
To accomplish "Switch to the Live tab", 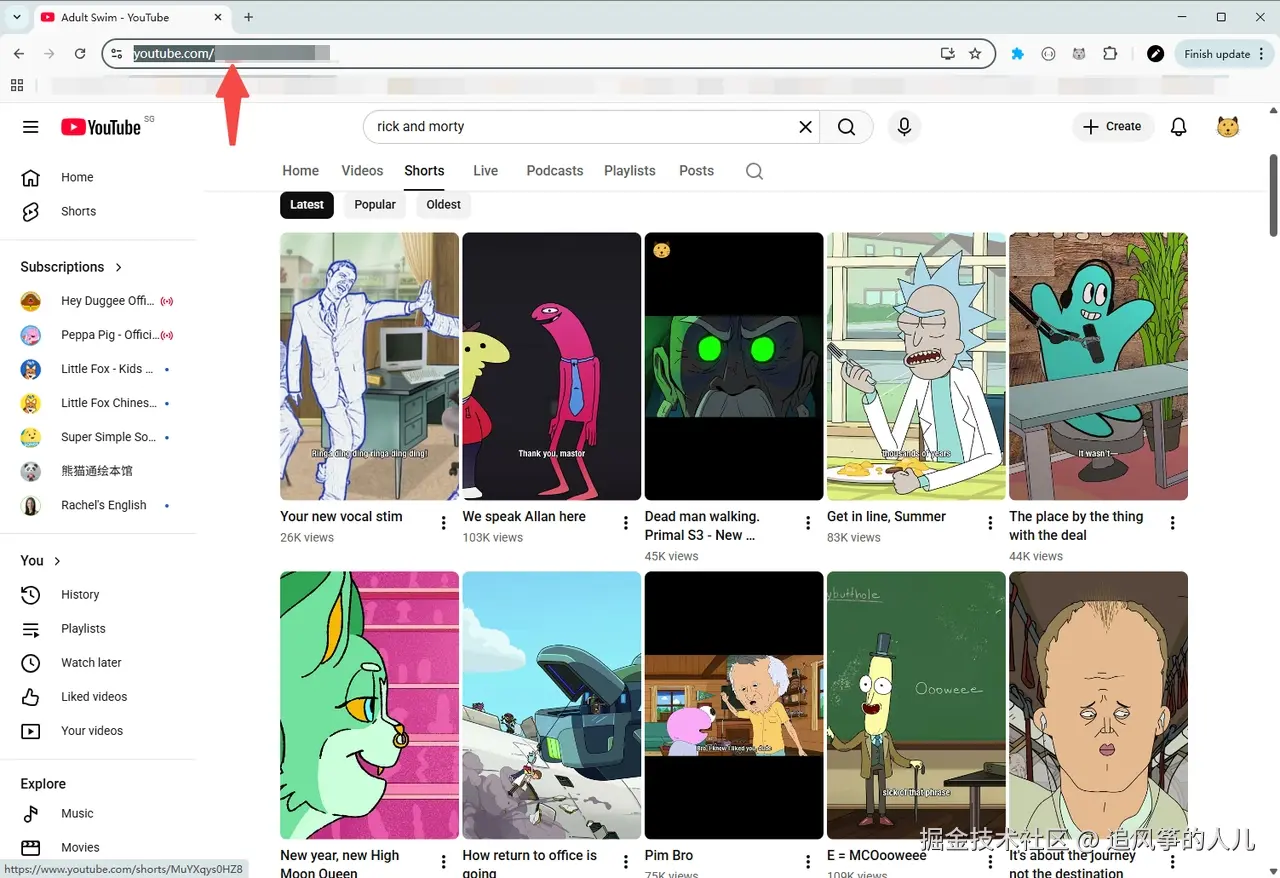I will (486, 171).
